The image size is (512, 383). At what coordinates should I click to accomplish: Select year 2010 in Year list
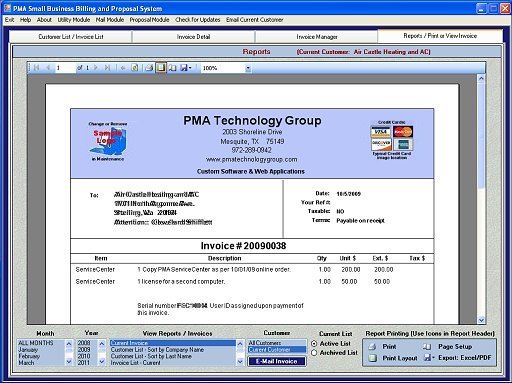pos(87,356)
